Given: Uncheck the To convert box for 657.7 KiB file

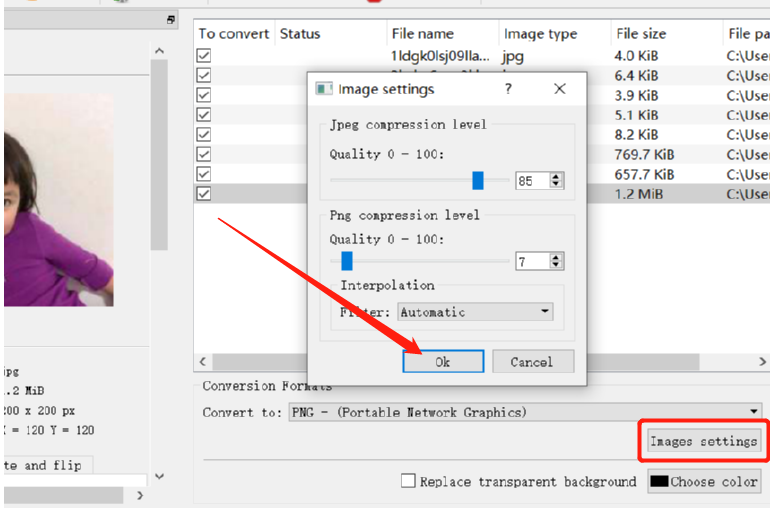Looking at the screenshot, I should pos(204,174).
